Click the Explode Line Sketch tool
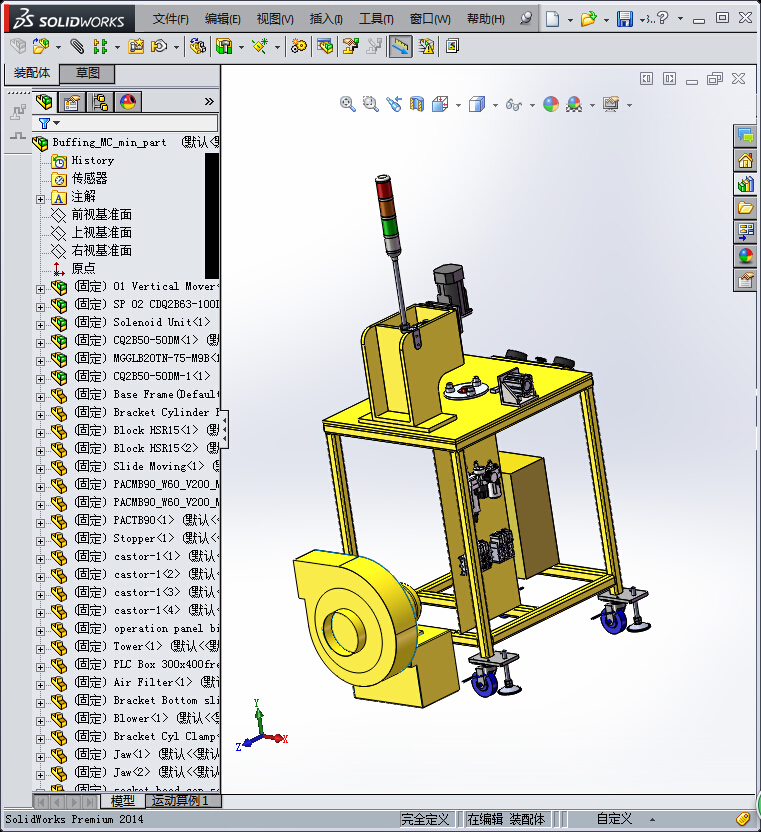The image size is (761, 832). click(374, 46)
